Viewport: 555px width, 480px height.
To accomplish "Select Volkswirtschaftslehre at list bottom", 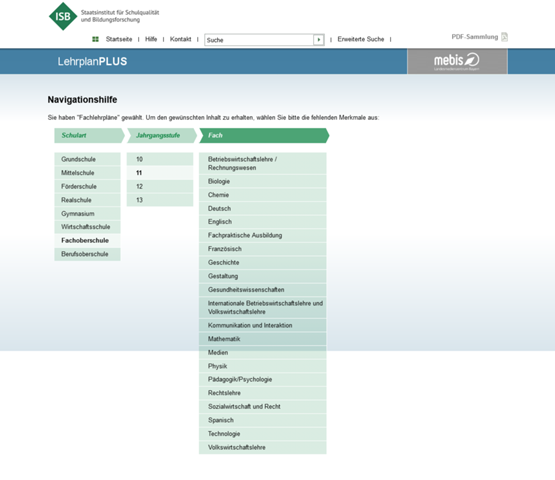I will coord(263,447).
